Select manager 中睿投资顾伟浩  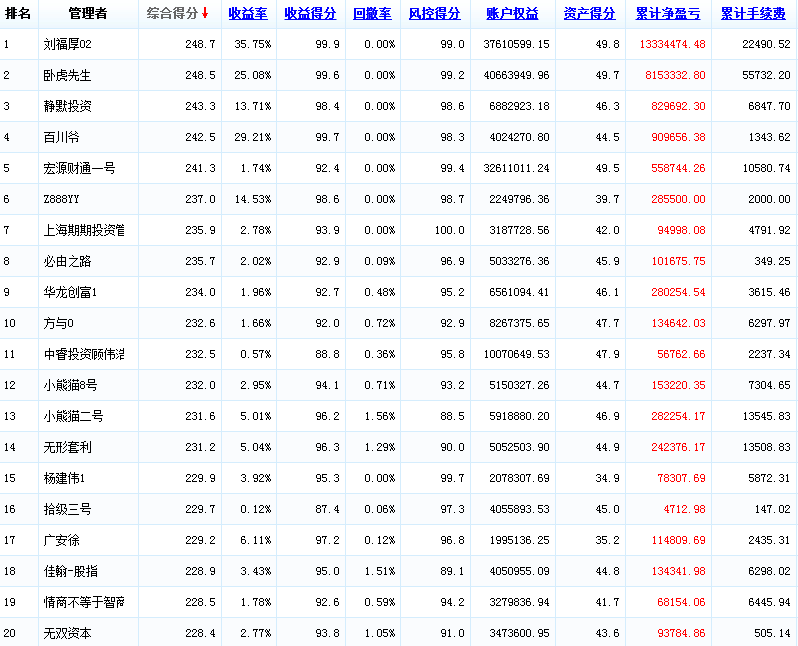tap(84, 354)
